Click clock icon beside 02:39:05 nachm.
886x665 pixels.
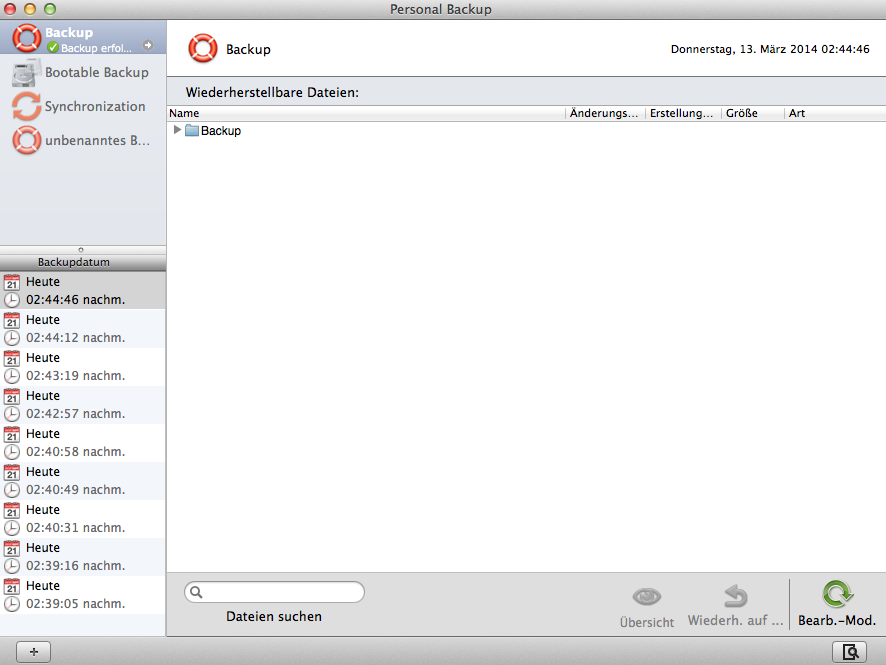[12, 604]
